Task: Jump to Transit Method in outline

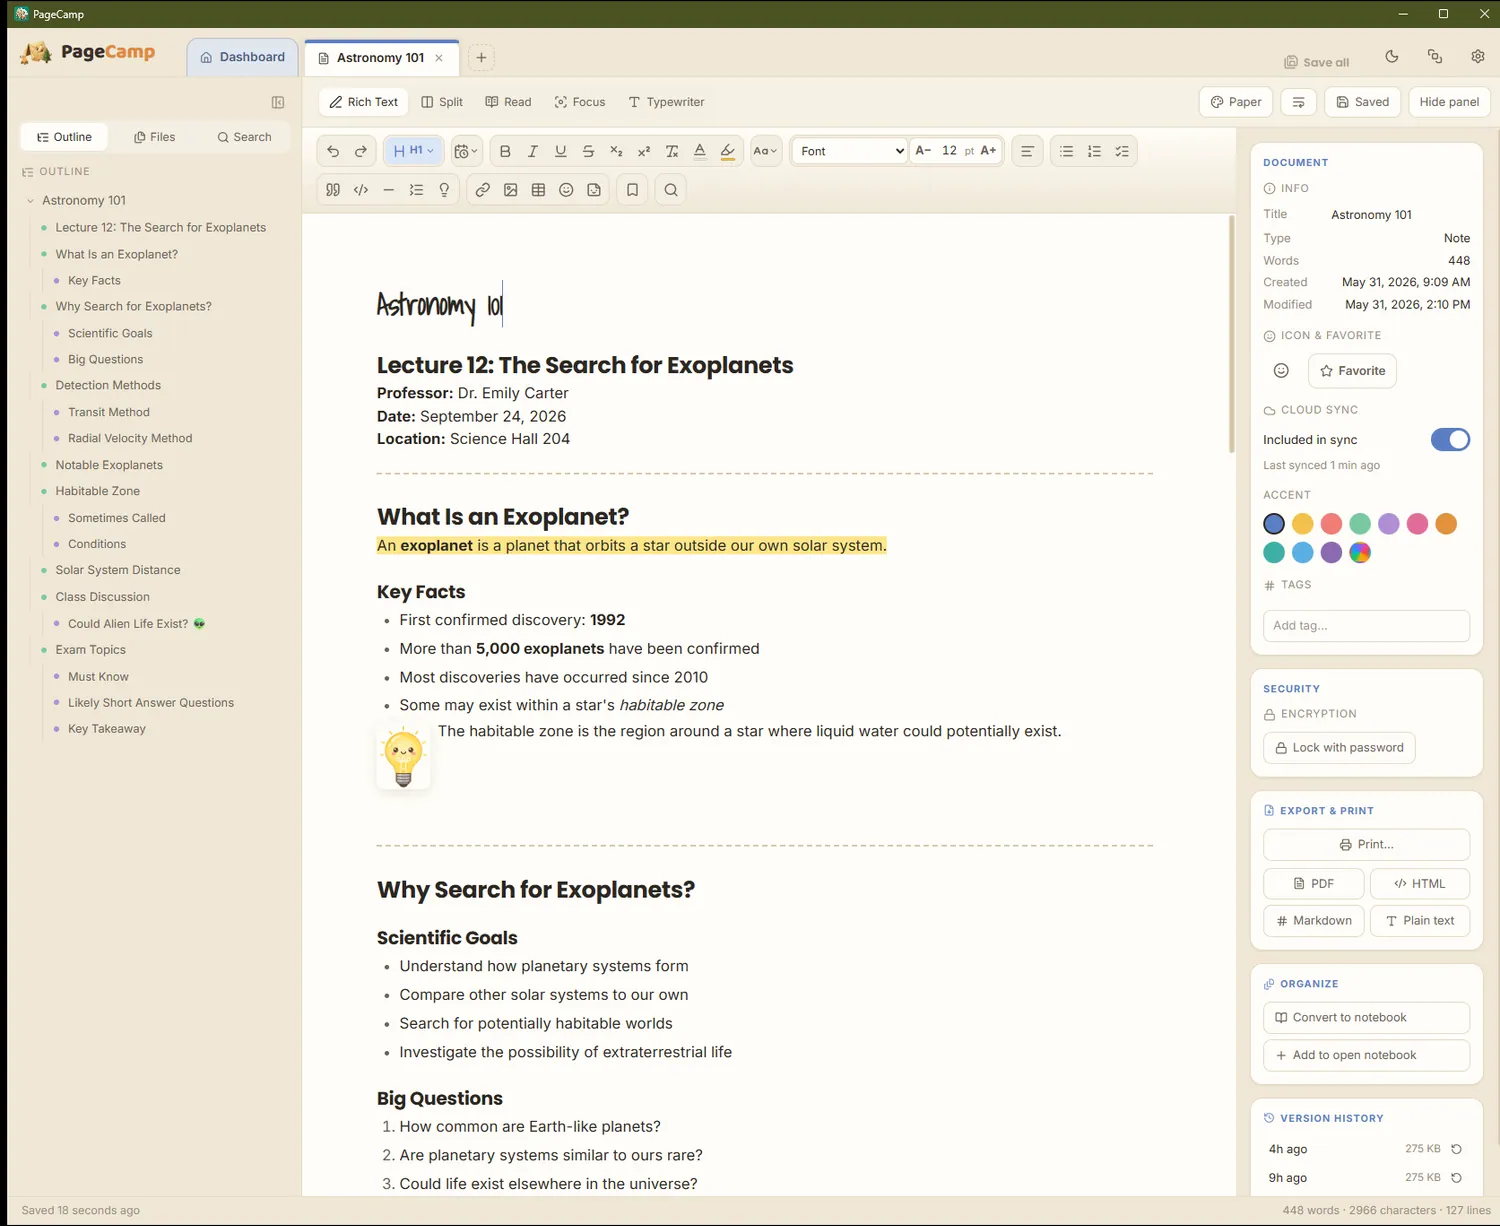Action: (x=109, y=412)
